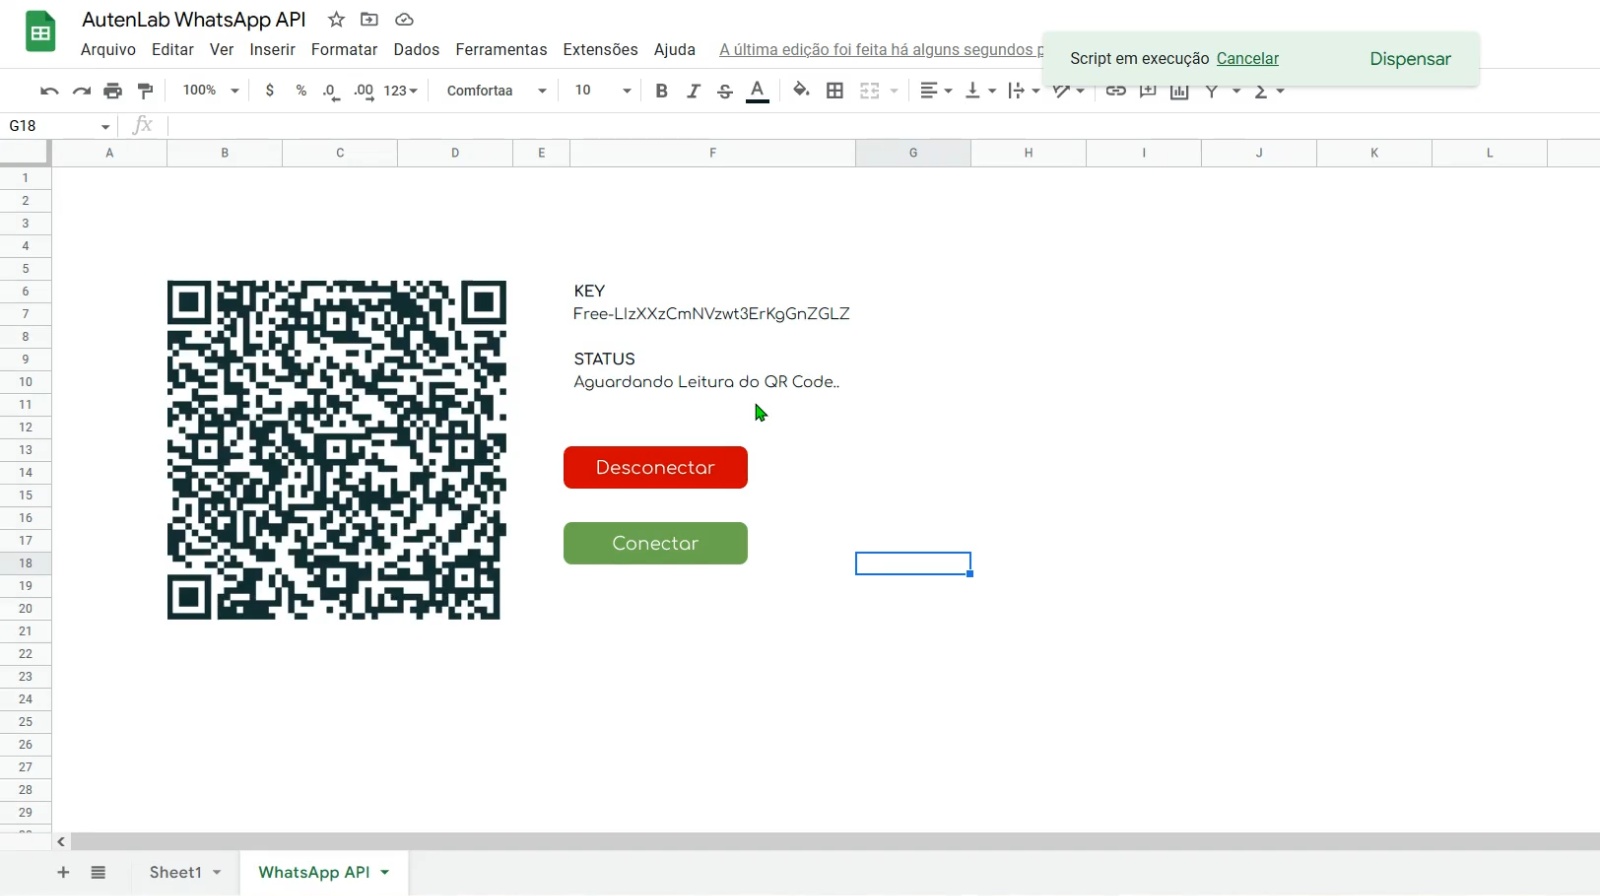The width and height of the screenshot is (1600, 896).
Task: Open the Arquivo menu
Action: pyautogui.click(x=108, y=49)
